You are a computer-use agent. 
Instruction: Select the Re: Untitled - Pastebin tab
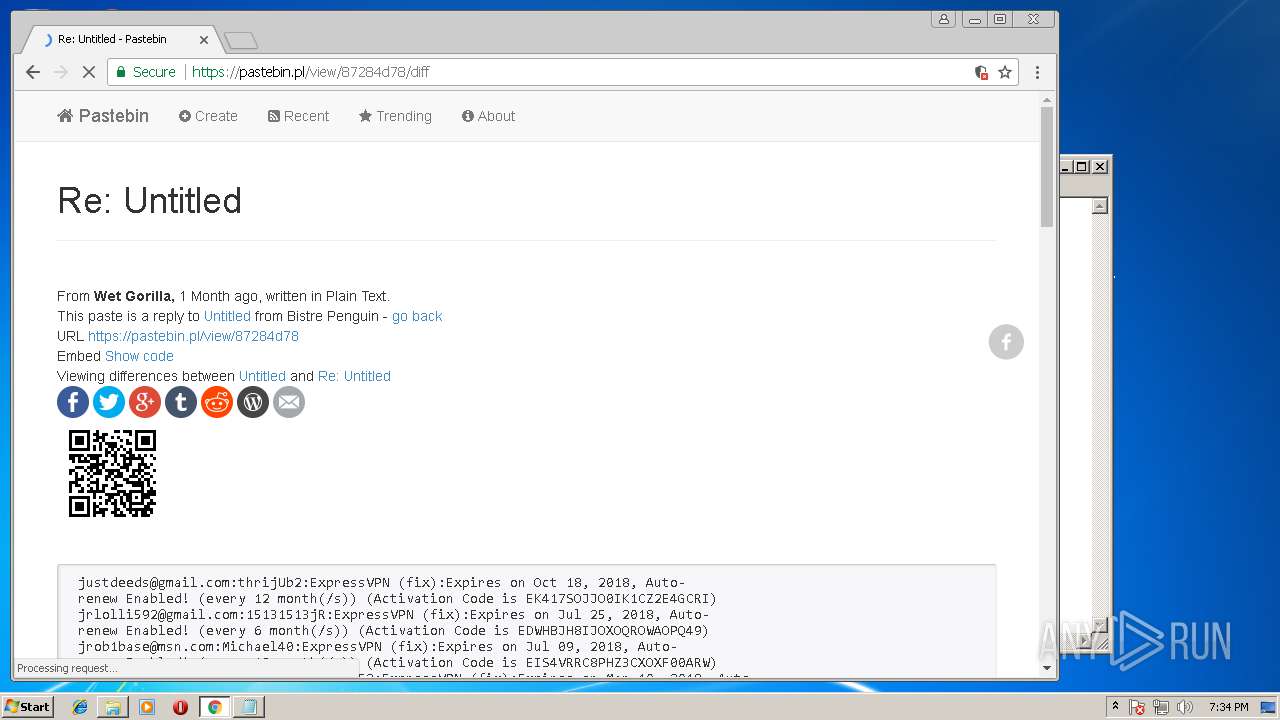tap(120, 39)
